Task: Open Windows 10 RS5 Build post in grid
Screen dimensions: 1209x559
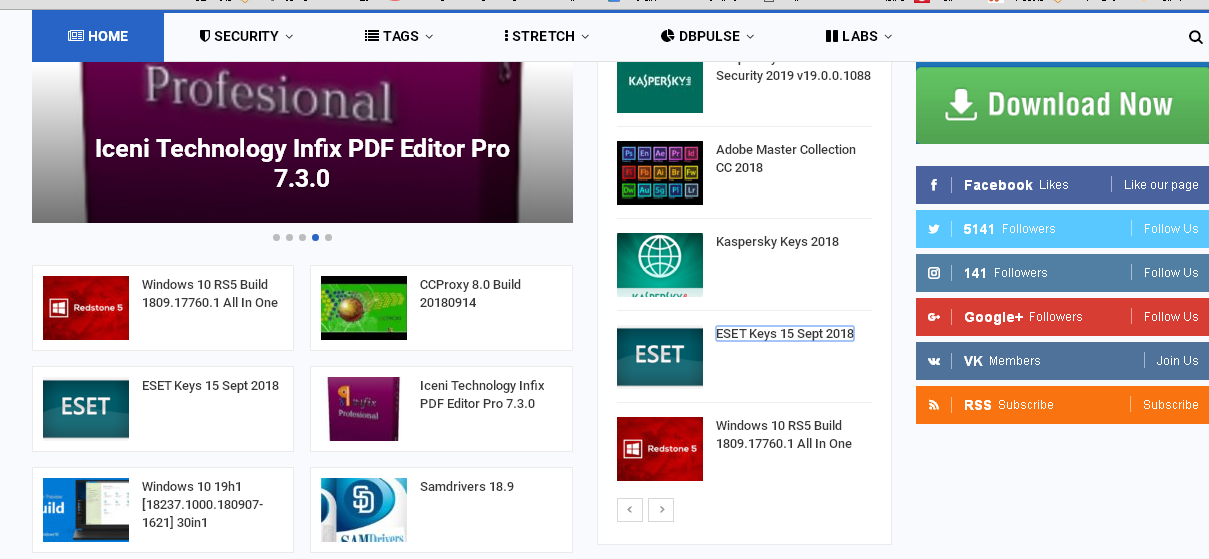Action: coord(210,294)
